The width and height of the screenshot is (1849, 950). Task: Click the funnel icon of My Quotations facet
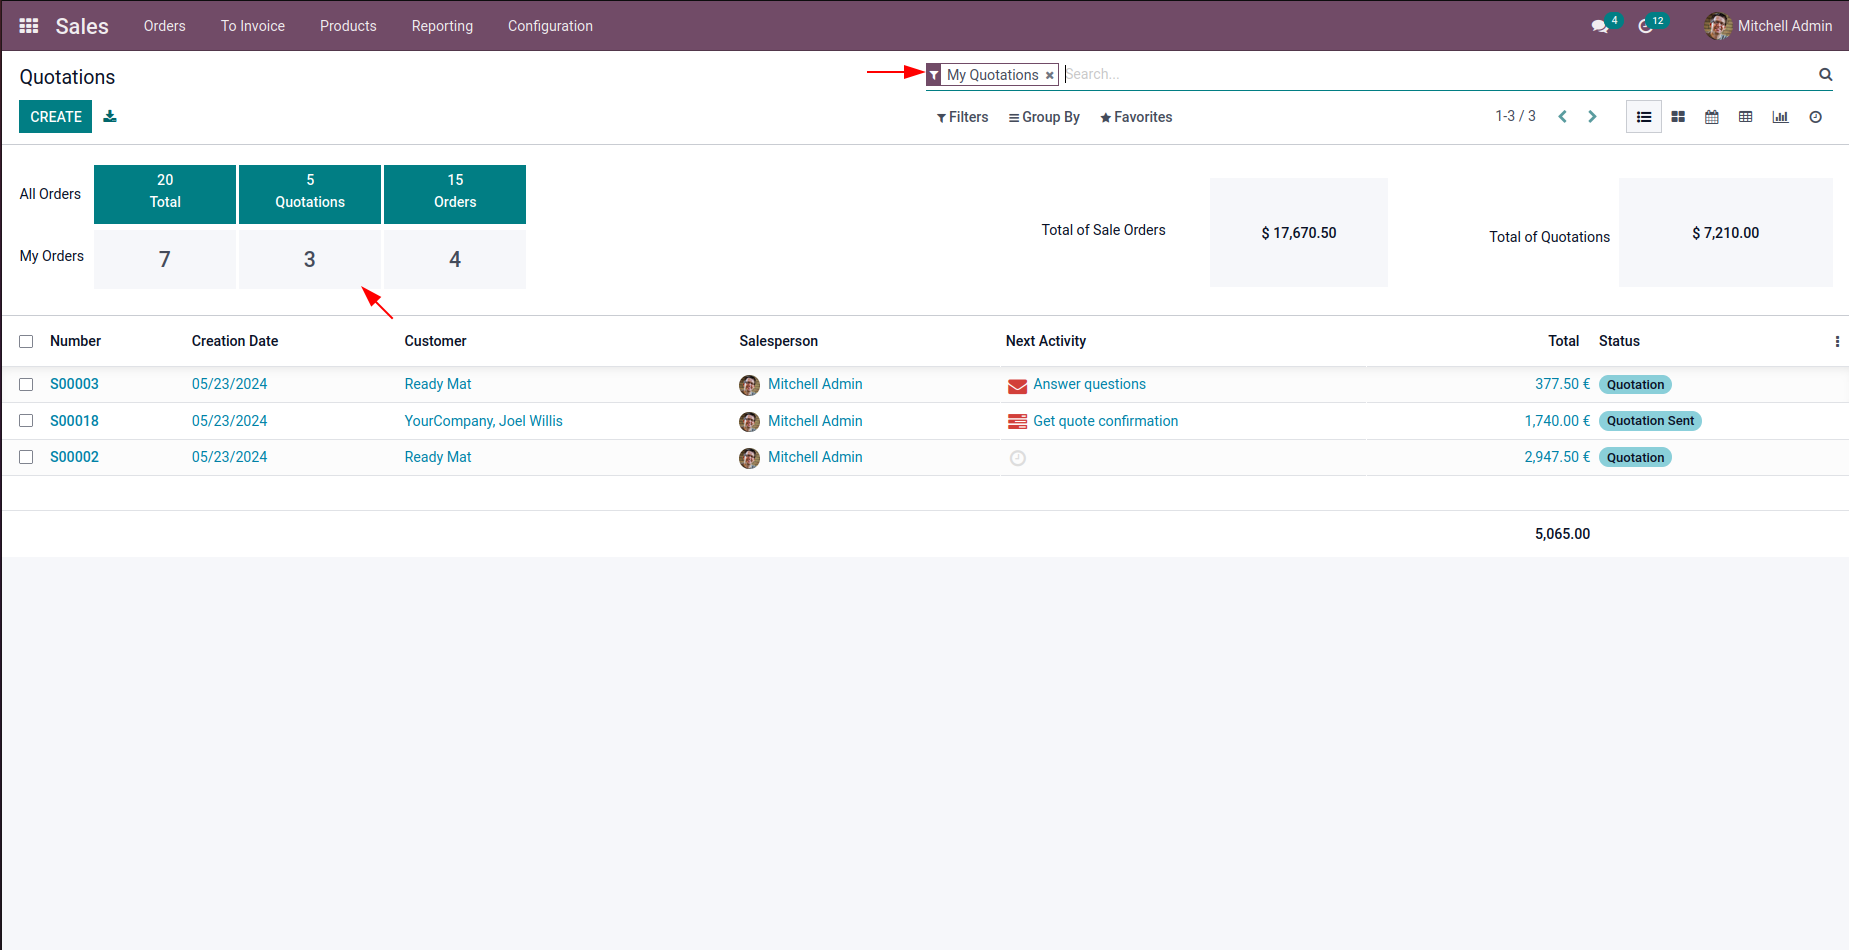click(934, 75)
